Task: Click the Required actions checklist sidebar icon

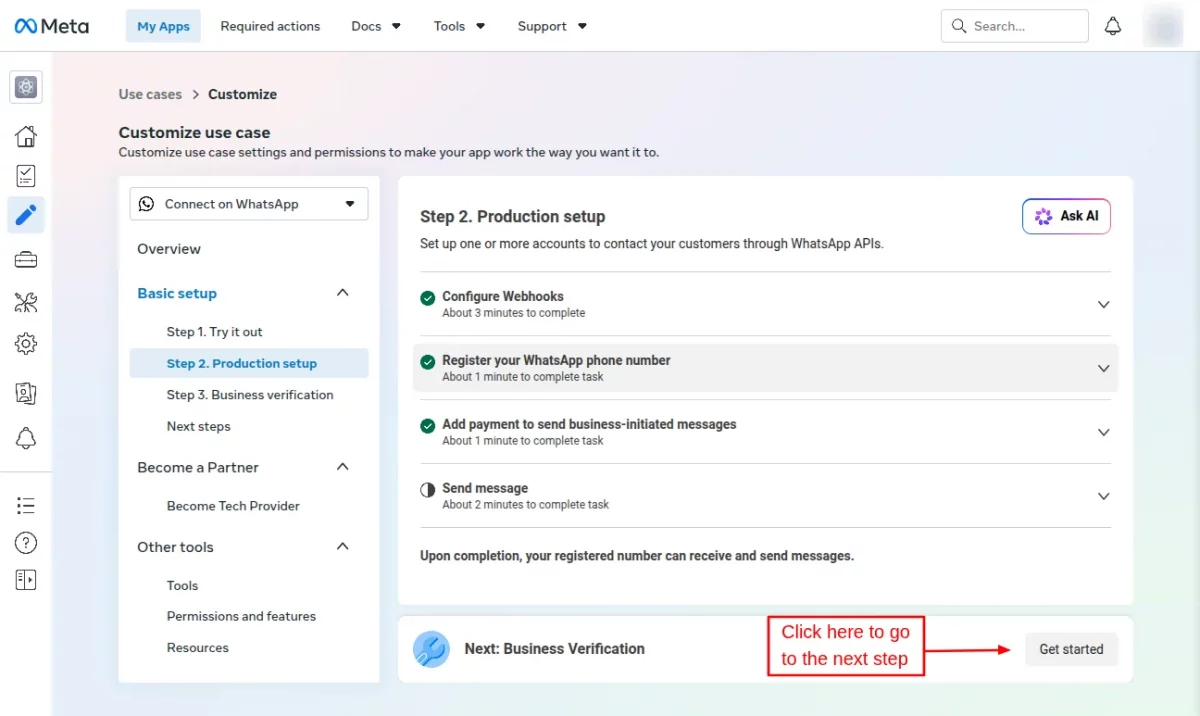Action: pyautogui.click(x=26, y=176)
